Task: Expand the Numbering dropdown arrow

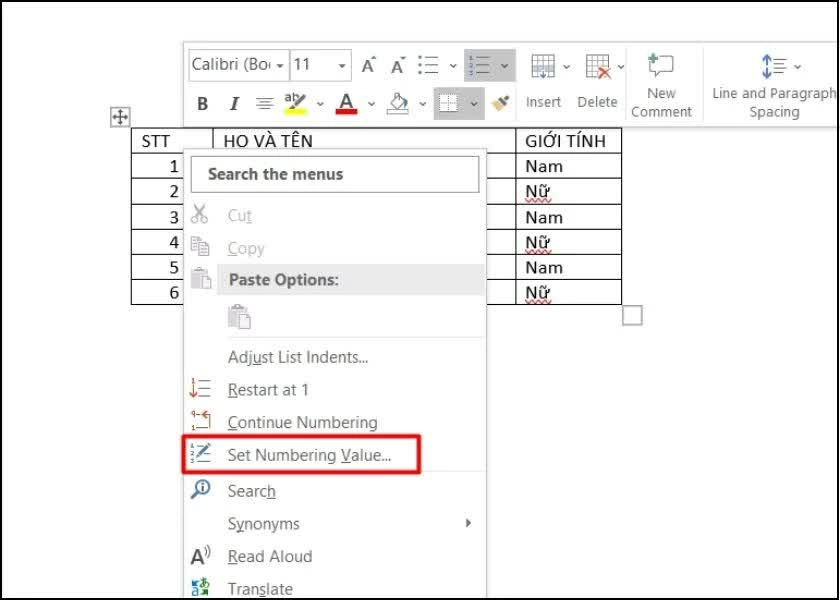Action: tap(504, 66)
